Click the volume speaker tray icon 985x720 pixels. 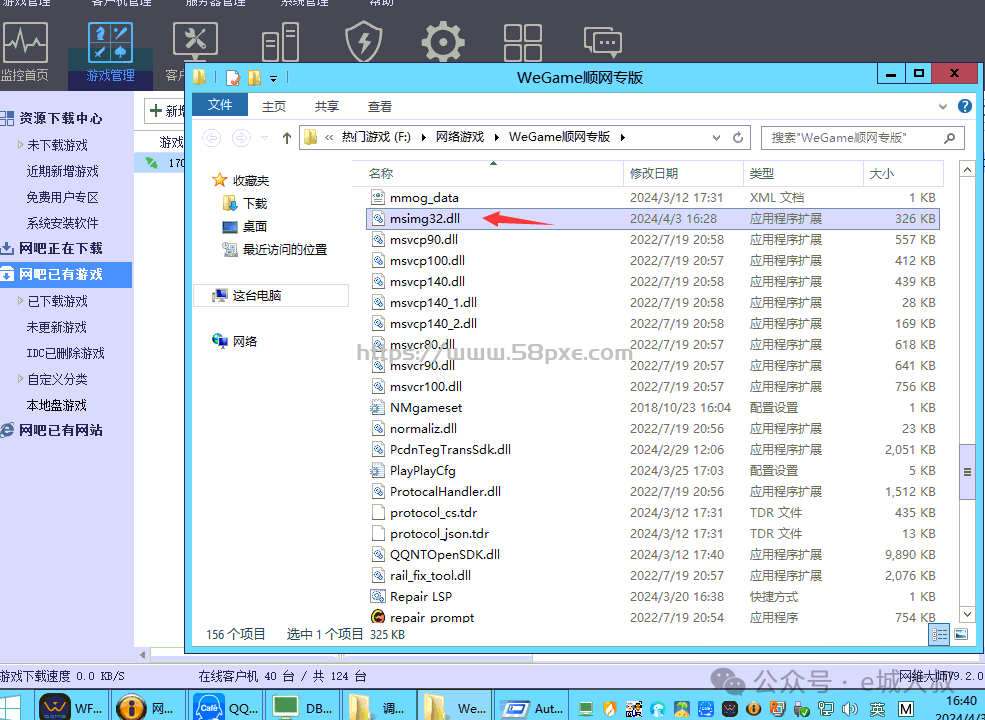point(850,709)
